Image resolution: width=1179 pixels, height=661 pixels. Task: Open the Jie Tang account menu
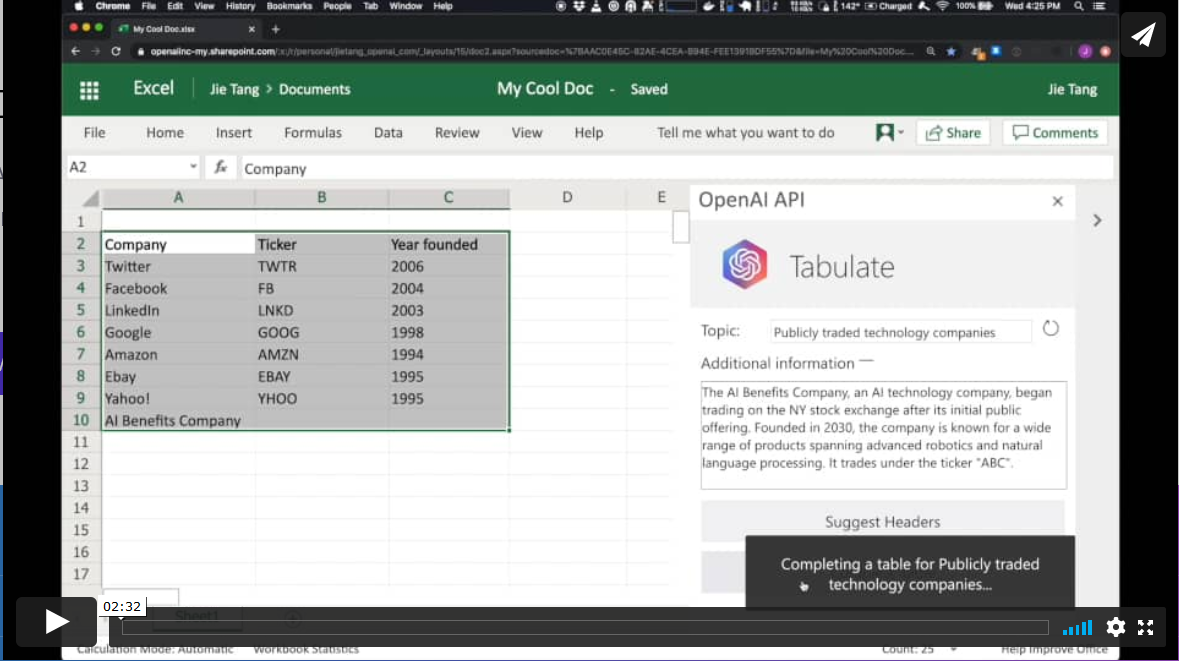[1072, 89]
